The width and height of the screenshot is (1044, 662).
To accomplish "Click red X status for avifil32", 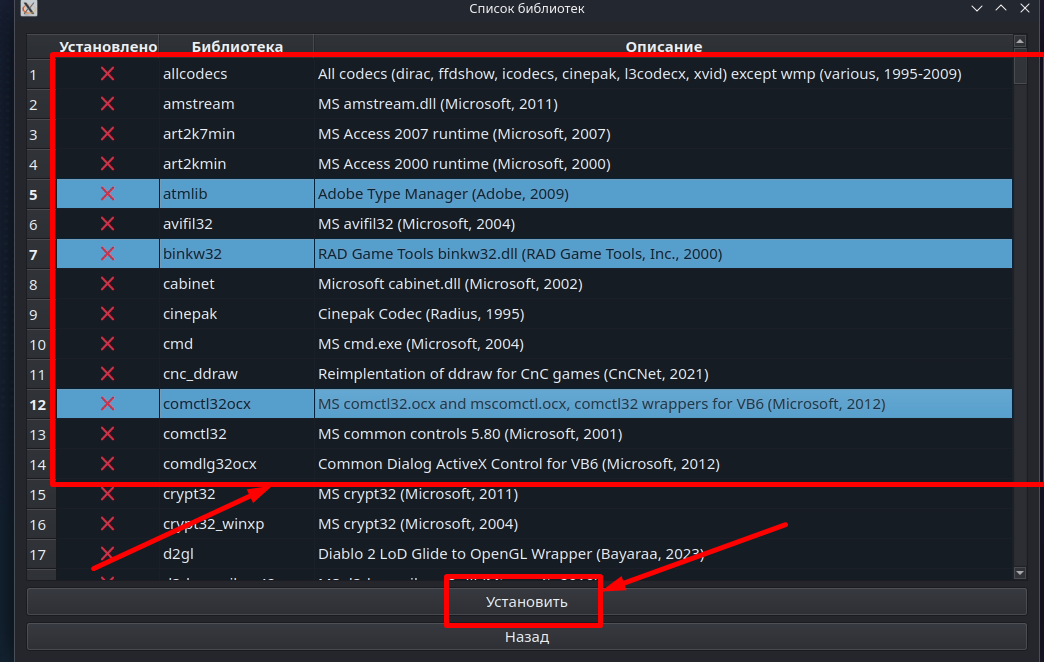I will pyautogui.click(x=107, y=224).
